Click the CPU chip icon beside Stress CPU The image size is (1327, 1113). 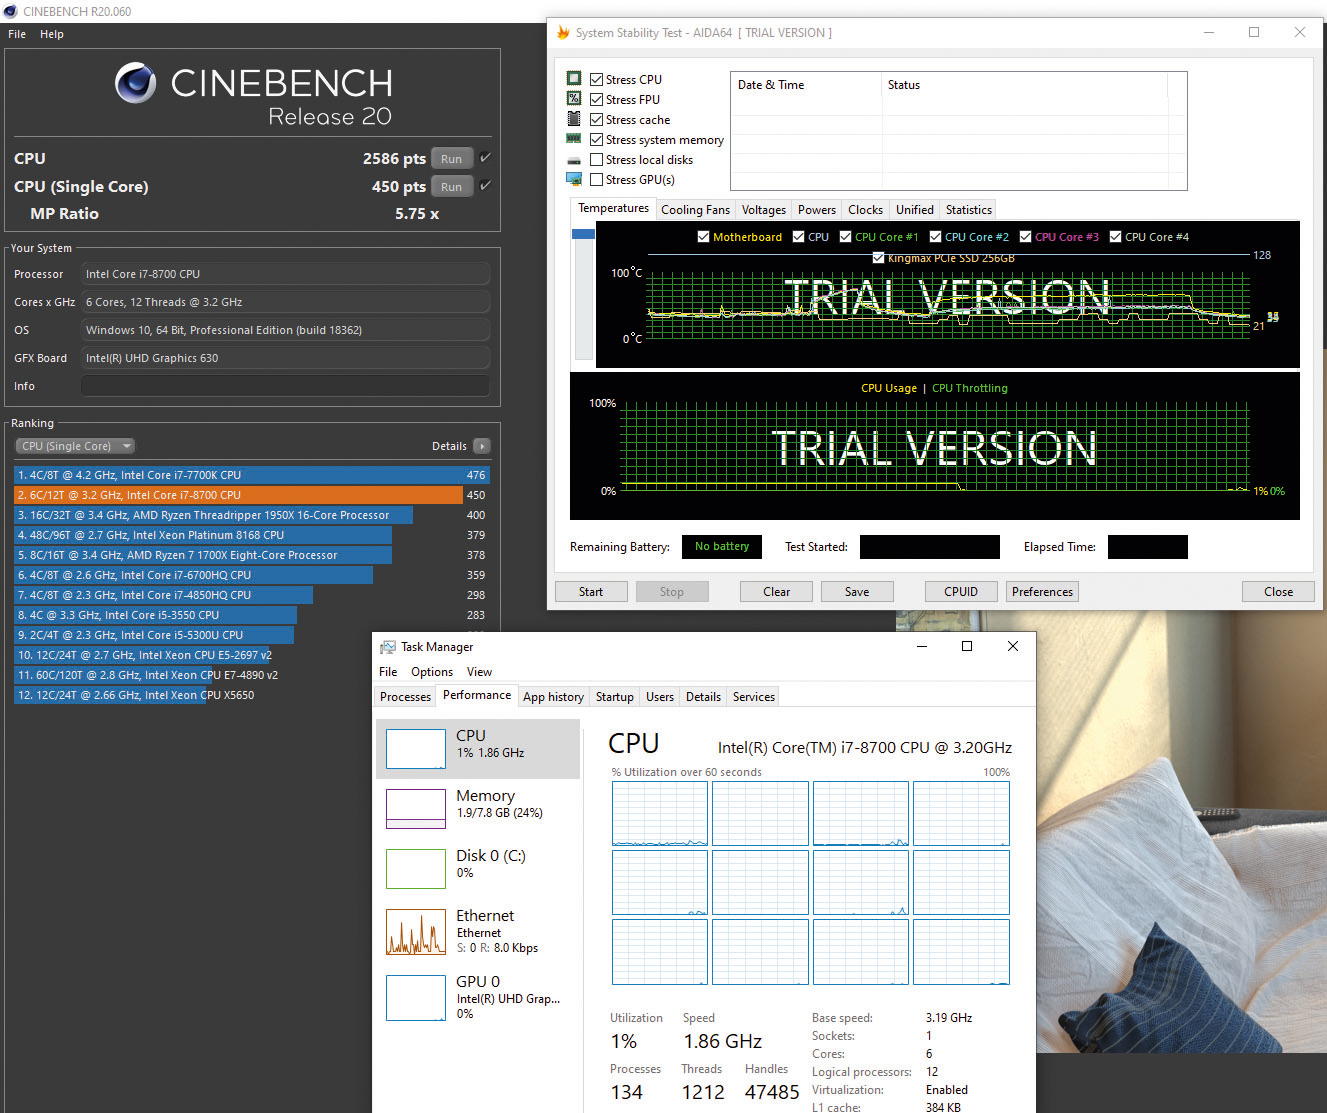click(574, 78)
